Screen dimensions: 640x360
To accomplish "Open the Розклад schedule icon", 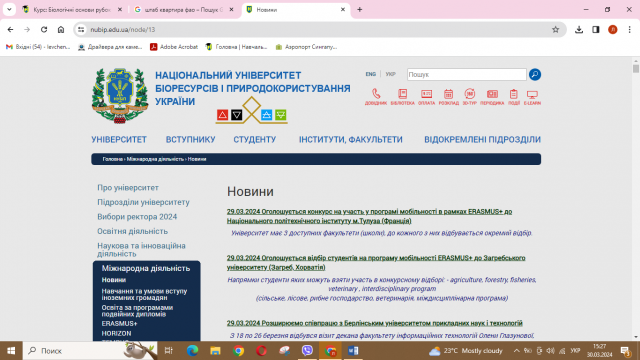I will click(x=449, y=97).
